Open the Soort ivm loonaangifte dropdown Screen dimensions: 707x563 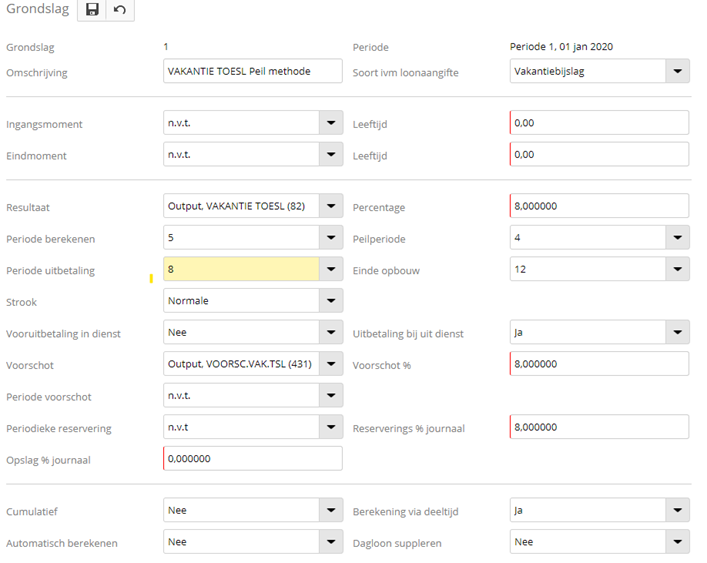(x=678, y=71)
